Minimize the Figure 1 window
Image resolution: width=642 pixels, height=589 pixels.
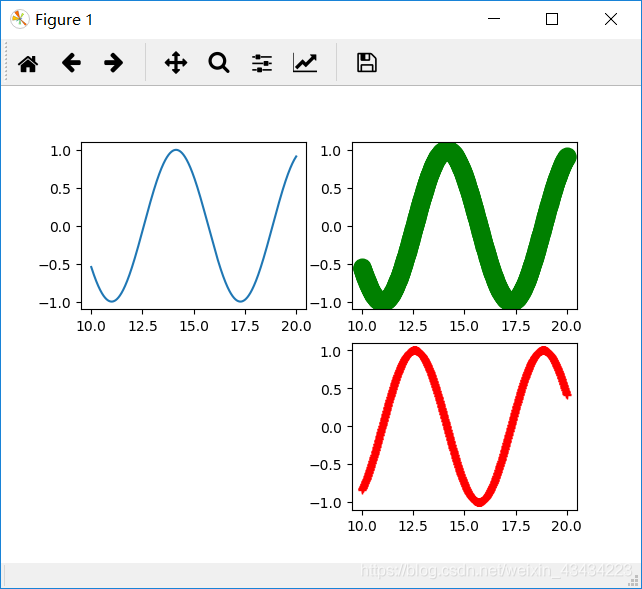[x=494, y=19]
